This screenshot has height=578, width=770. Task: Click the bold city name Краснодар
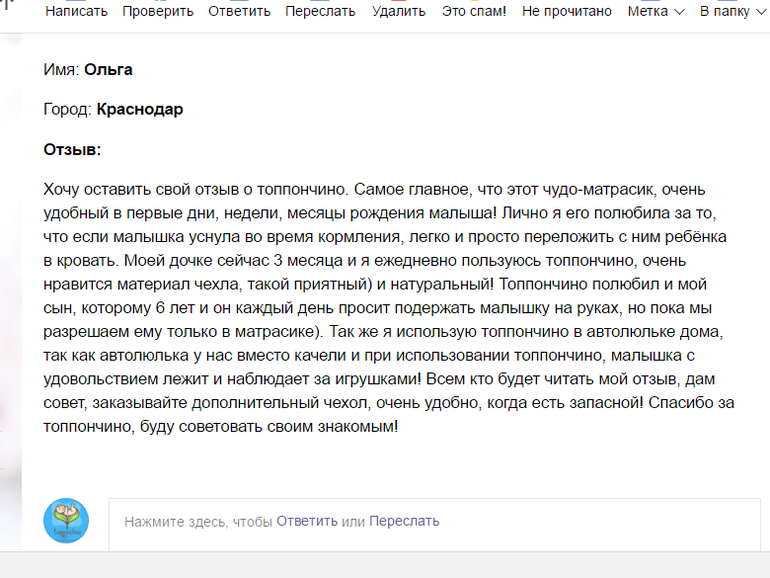139,109
